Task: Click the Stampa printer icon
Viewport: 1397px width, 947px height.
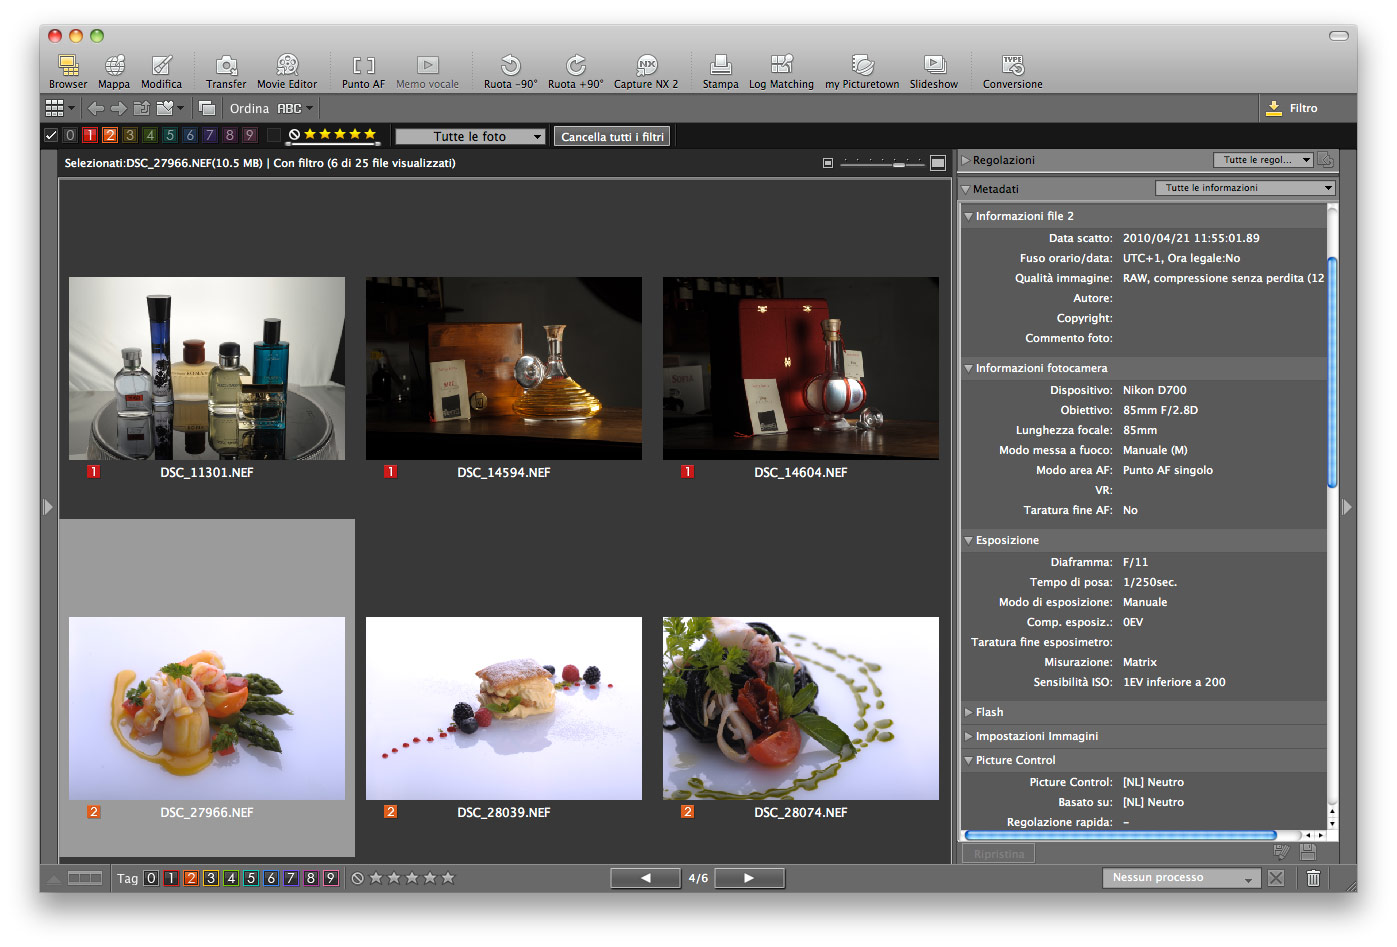Action: point(720,66)
